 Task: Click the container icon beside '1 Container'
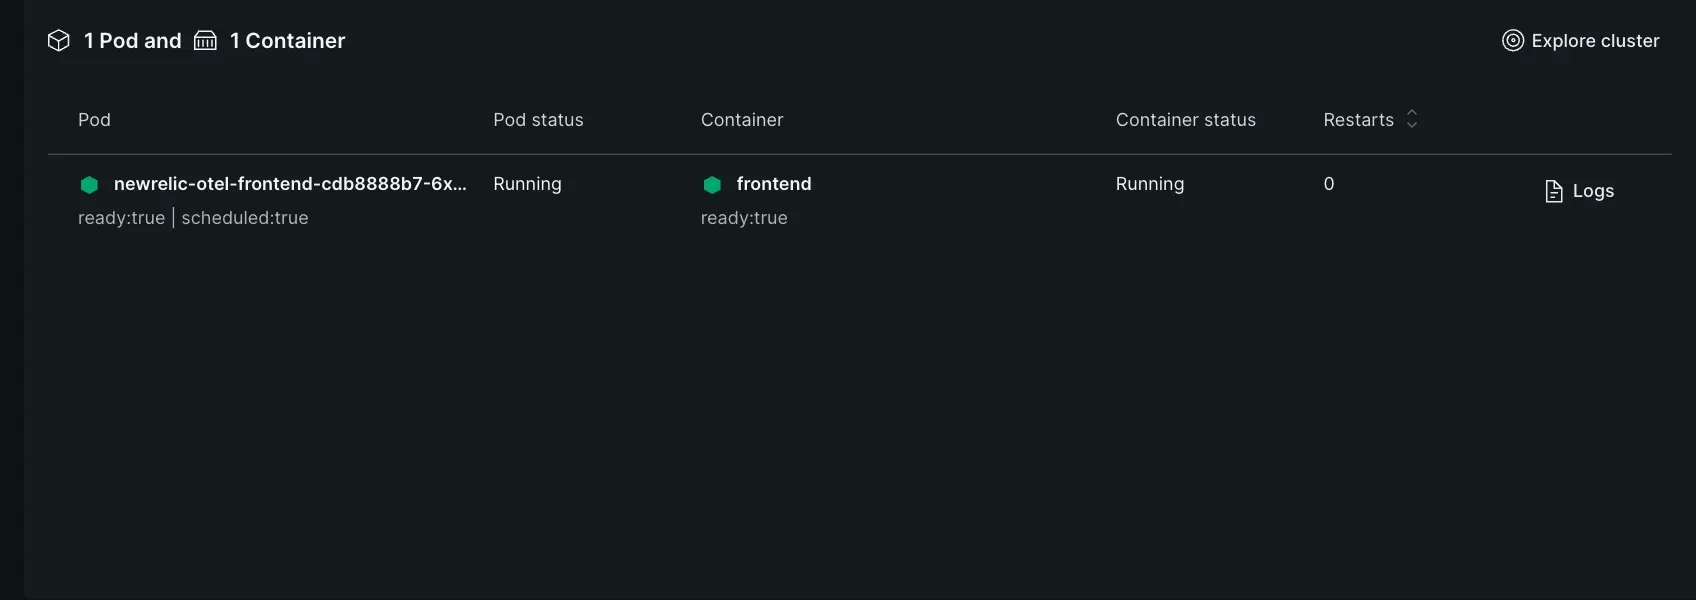pos(205,41)
